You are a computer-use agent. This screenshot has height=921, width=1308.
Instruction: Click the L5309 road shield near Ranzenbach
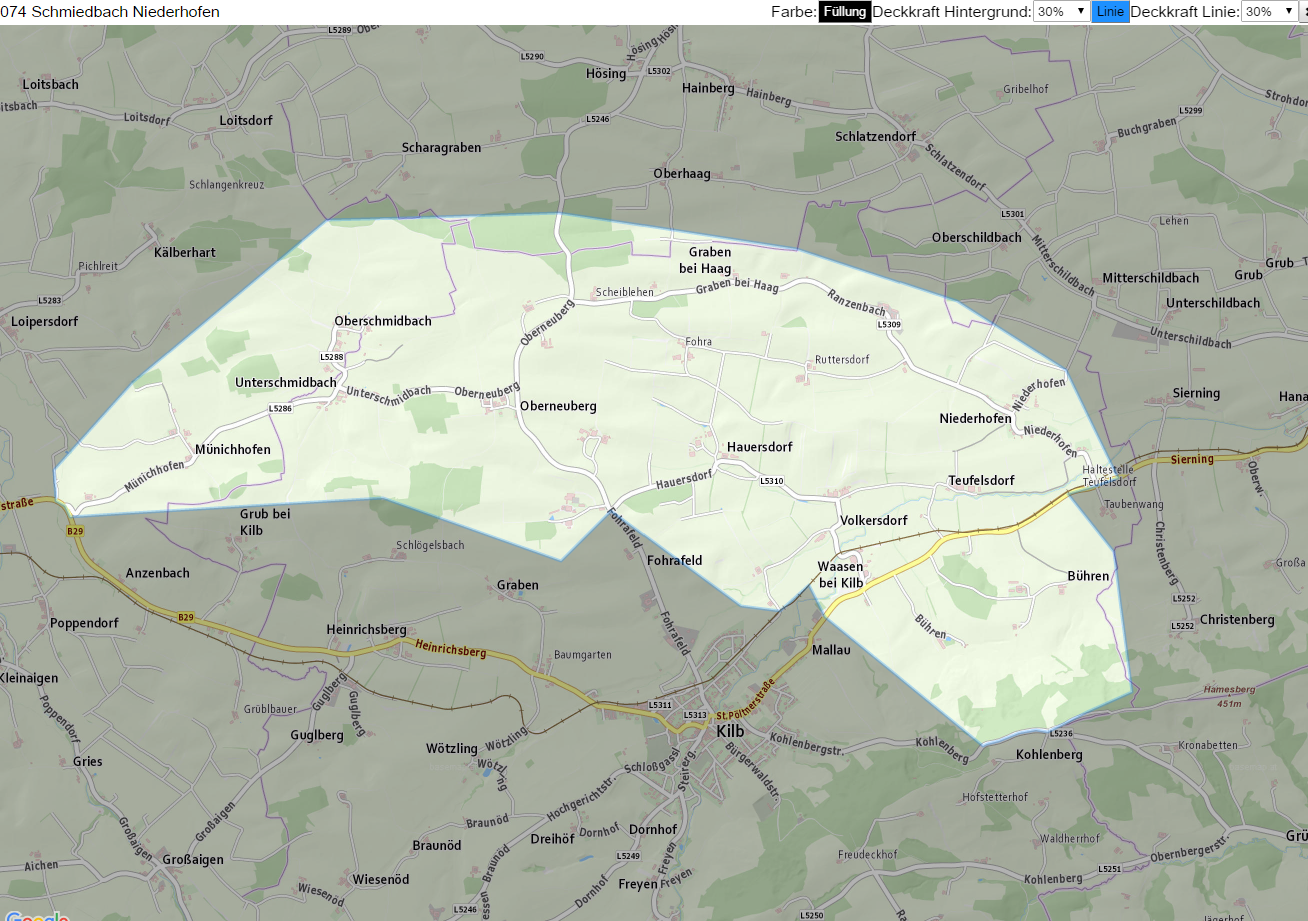(889, 324)
